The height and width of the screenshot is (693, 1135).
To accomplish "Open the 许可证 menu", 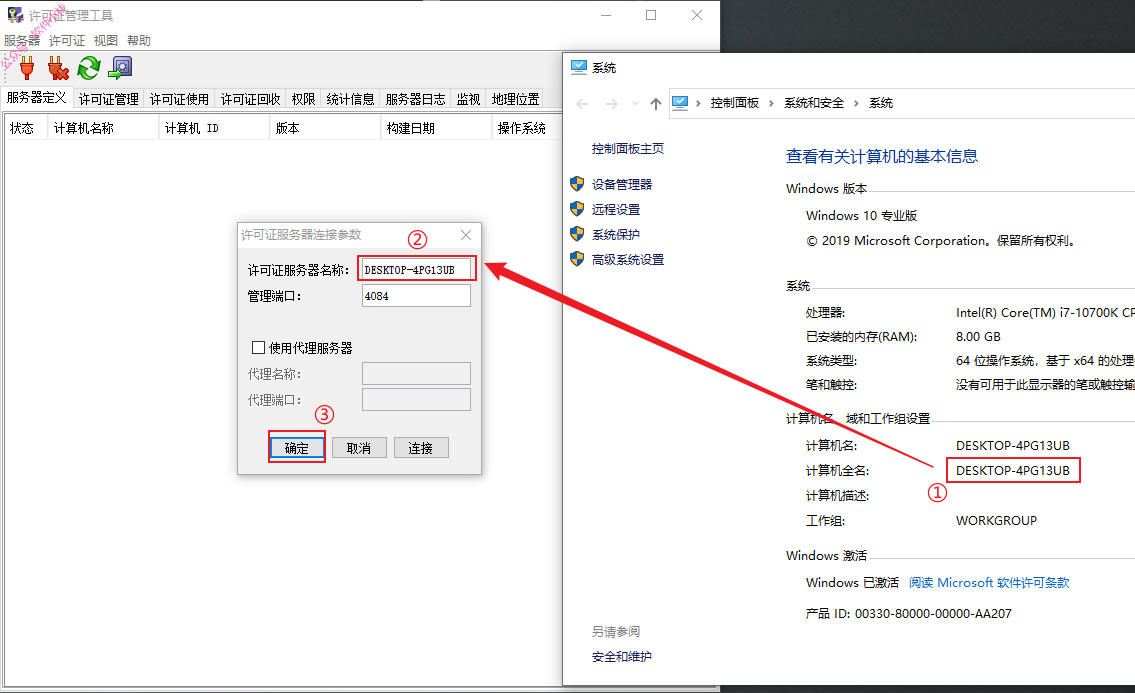I will tap(67, 41).
